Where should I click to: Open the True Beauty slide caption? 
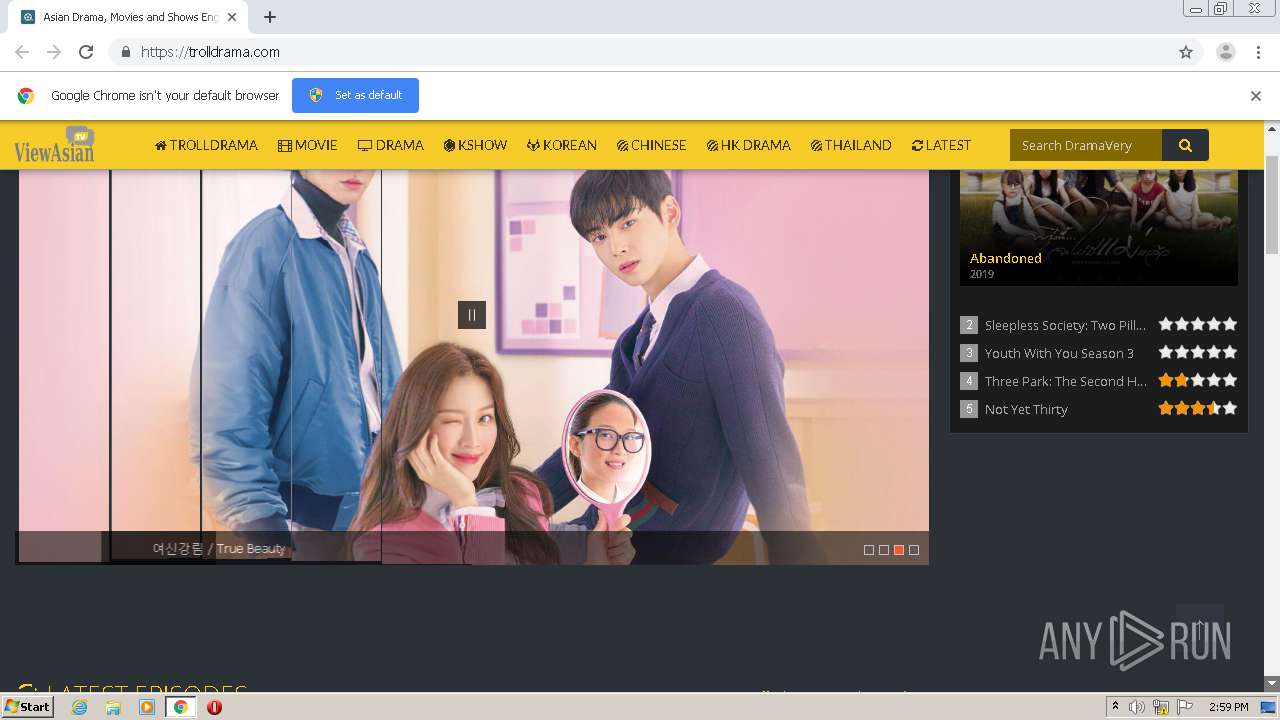(x=219, y=548)
